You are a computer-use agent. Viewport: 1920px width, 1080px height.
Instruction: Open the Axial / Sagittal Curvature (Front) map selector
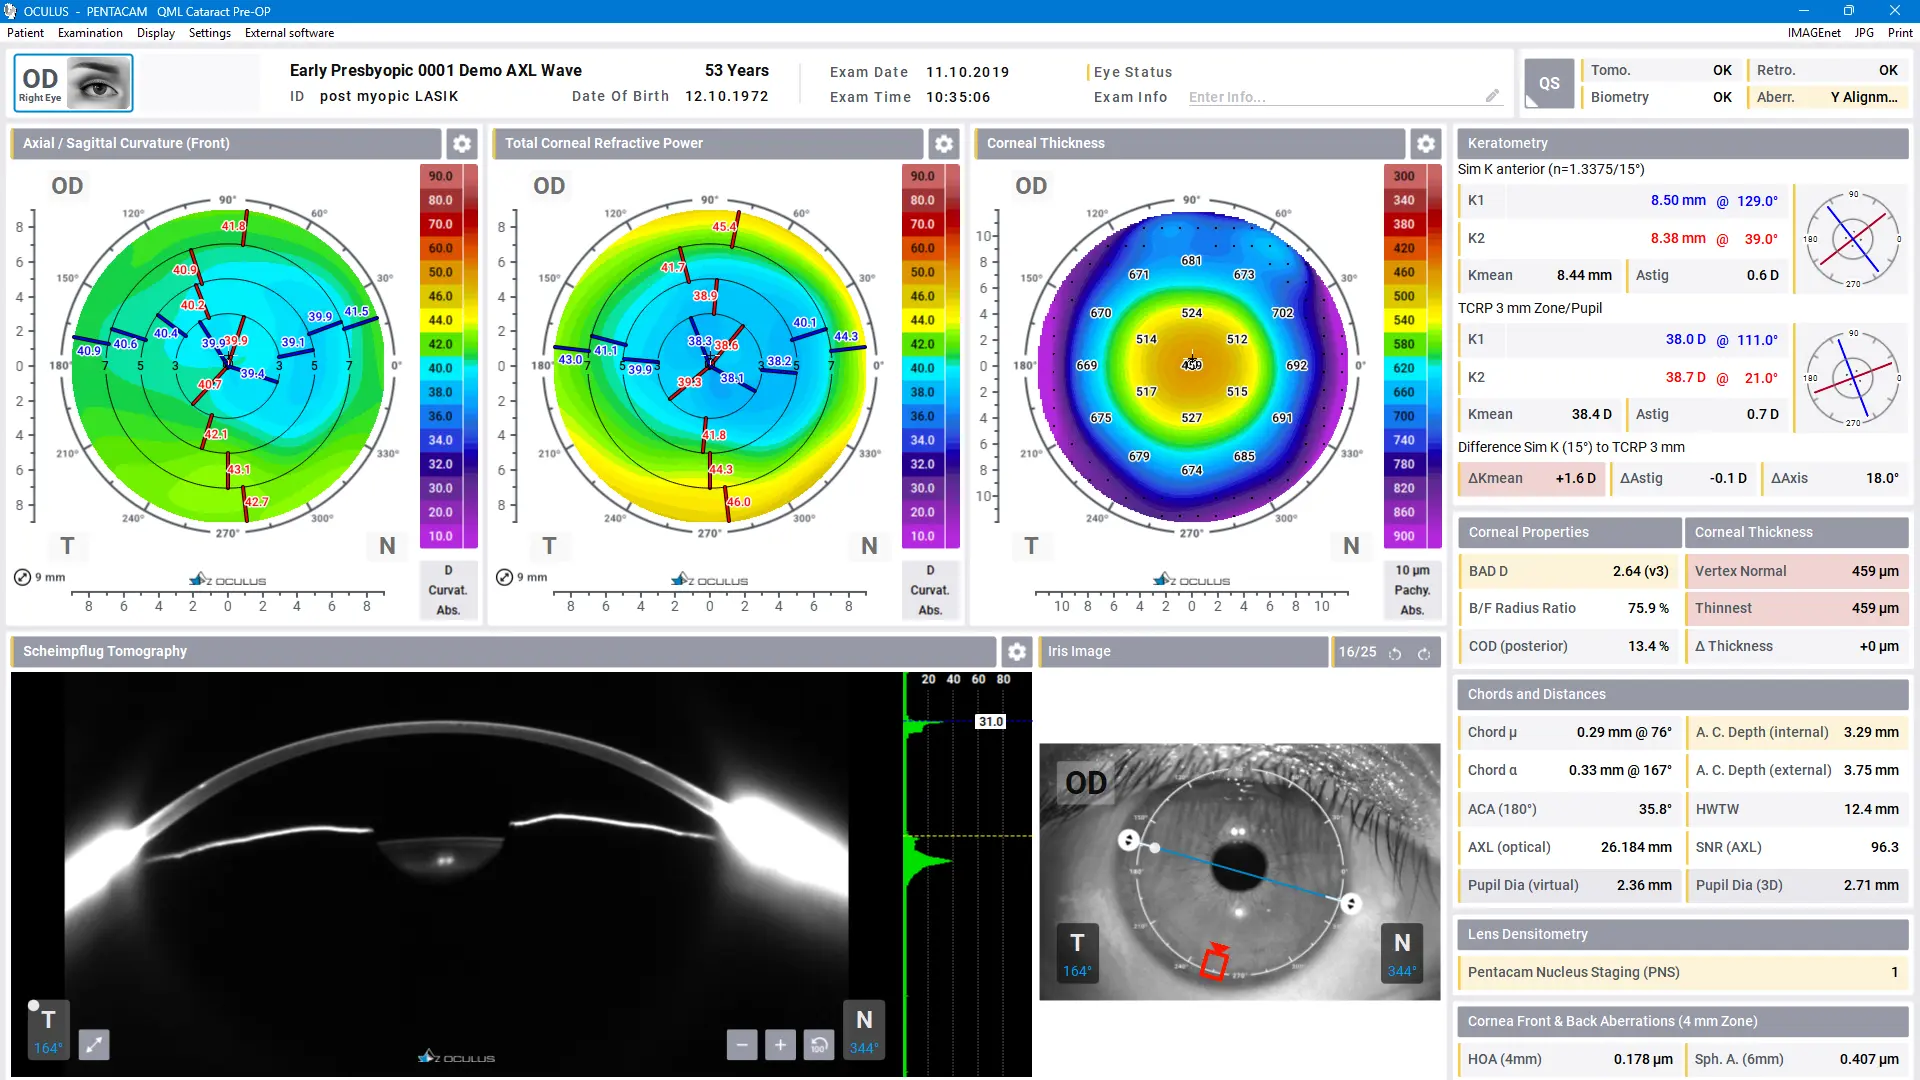[x=226, y=143]
